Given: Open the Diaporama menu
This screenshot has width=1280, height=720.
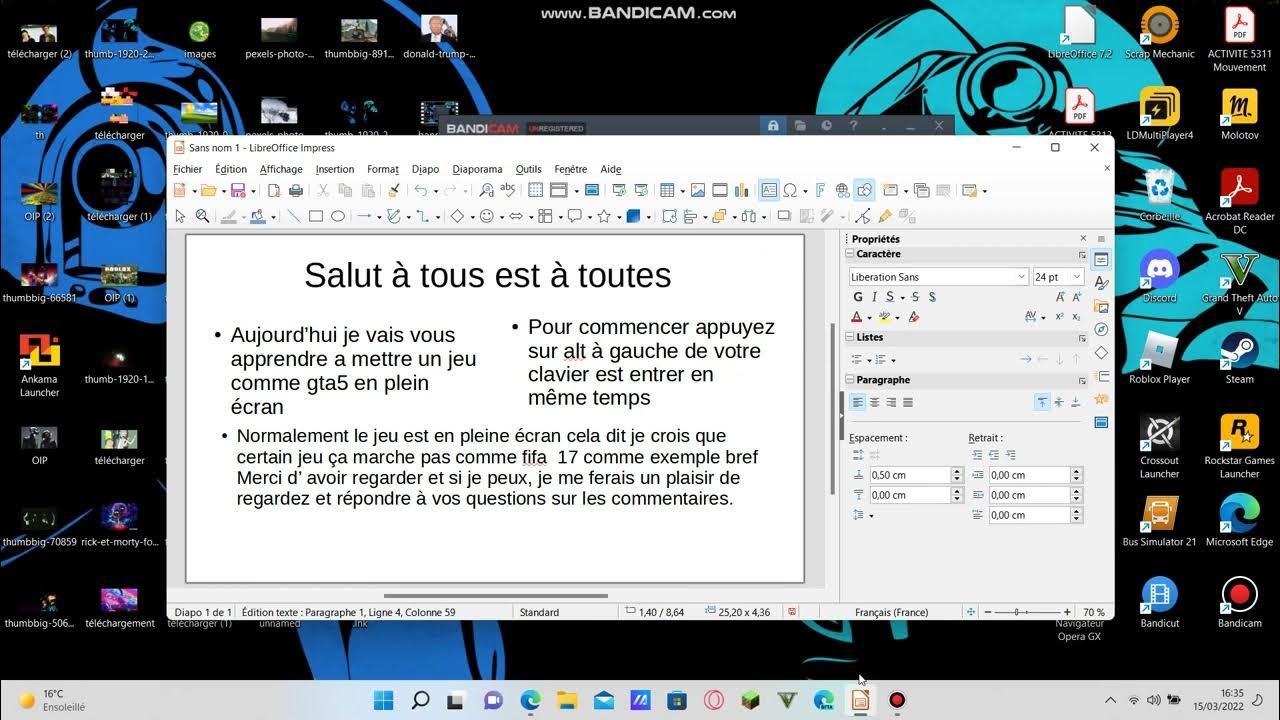Looking at the screenshot, I should [477, 169].
